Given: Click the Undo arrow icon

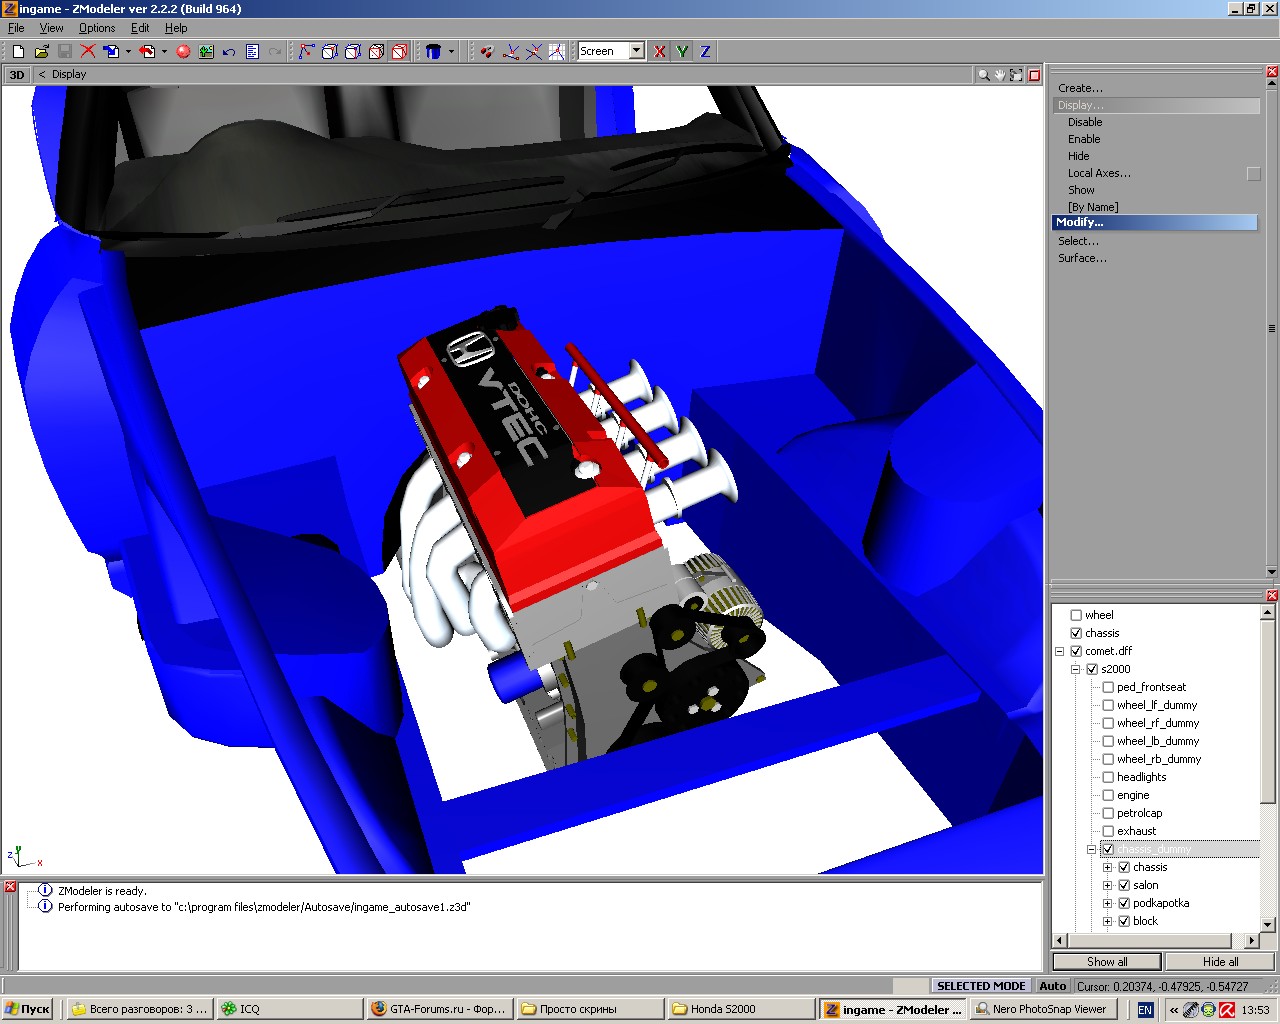Looking at the screenshot, I should tap(229, 51).
